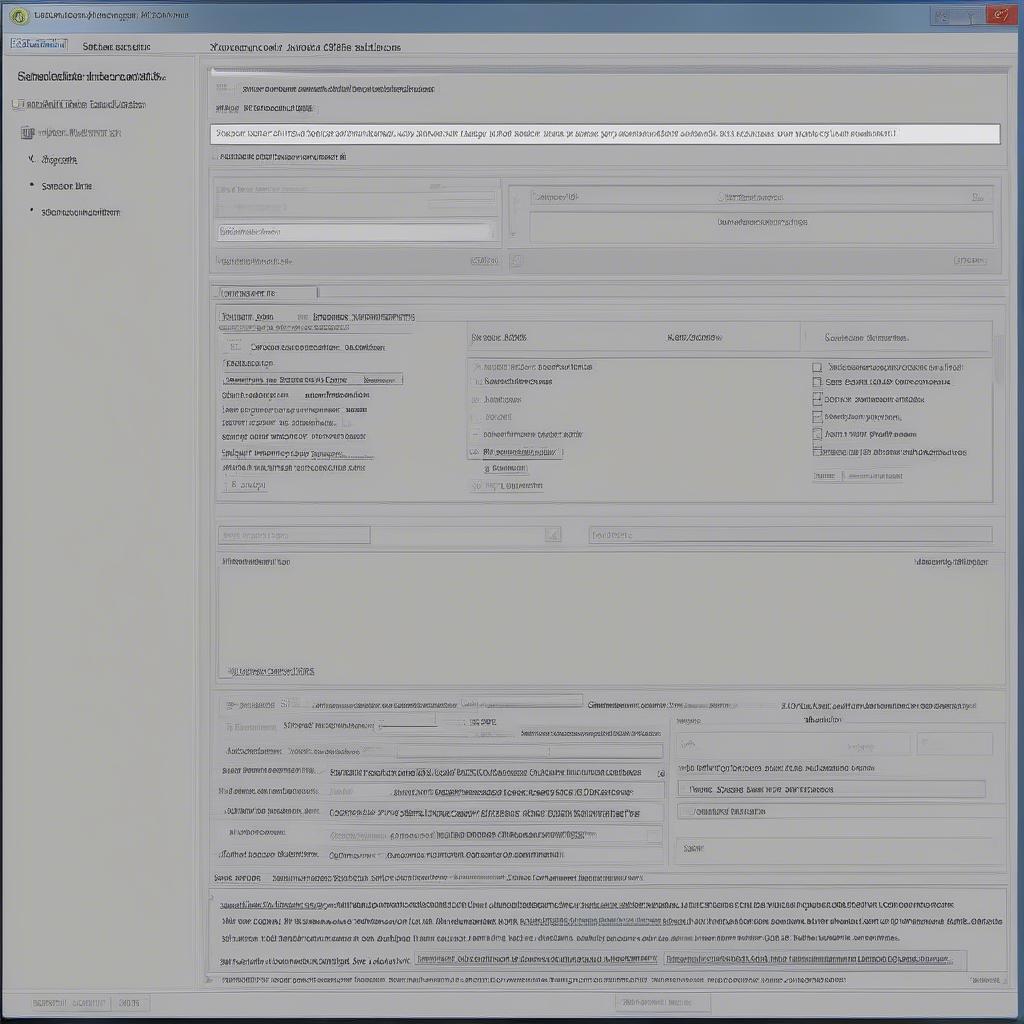
Task: Close the window with the red button
Action: pos(1000,14)
